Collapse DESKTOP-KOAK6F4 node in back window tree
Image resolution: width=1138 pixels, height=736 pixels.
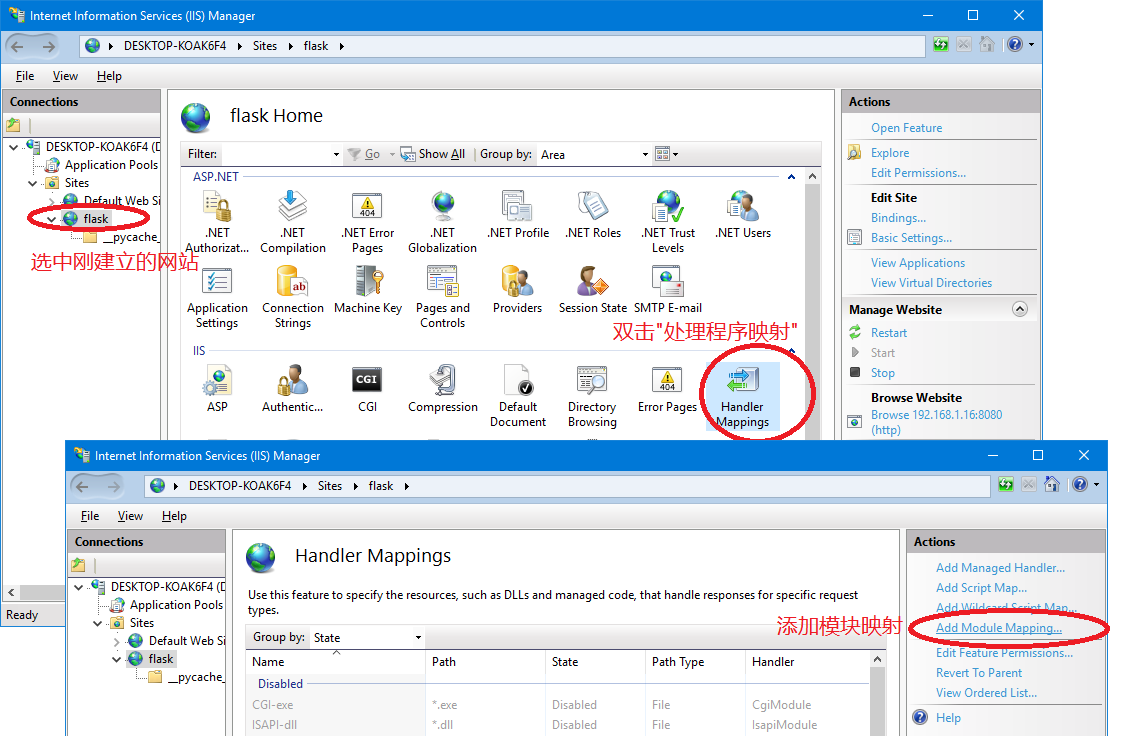(14, 147)
